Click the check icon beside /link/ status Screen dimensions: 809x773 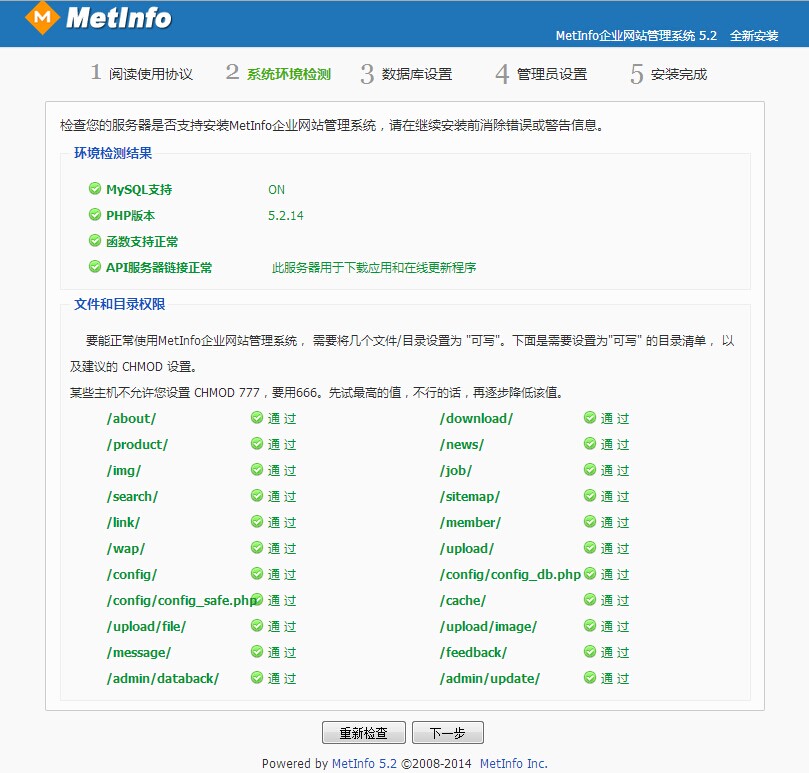click(x=257, y=522)
